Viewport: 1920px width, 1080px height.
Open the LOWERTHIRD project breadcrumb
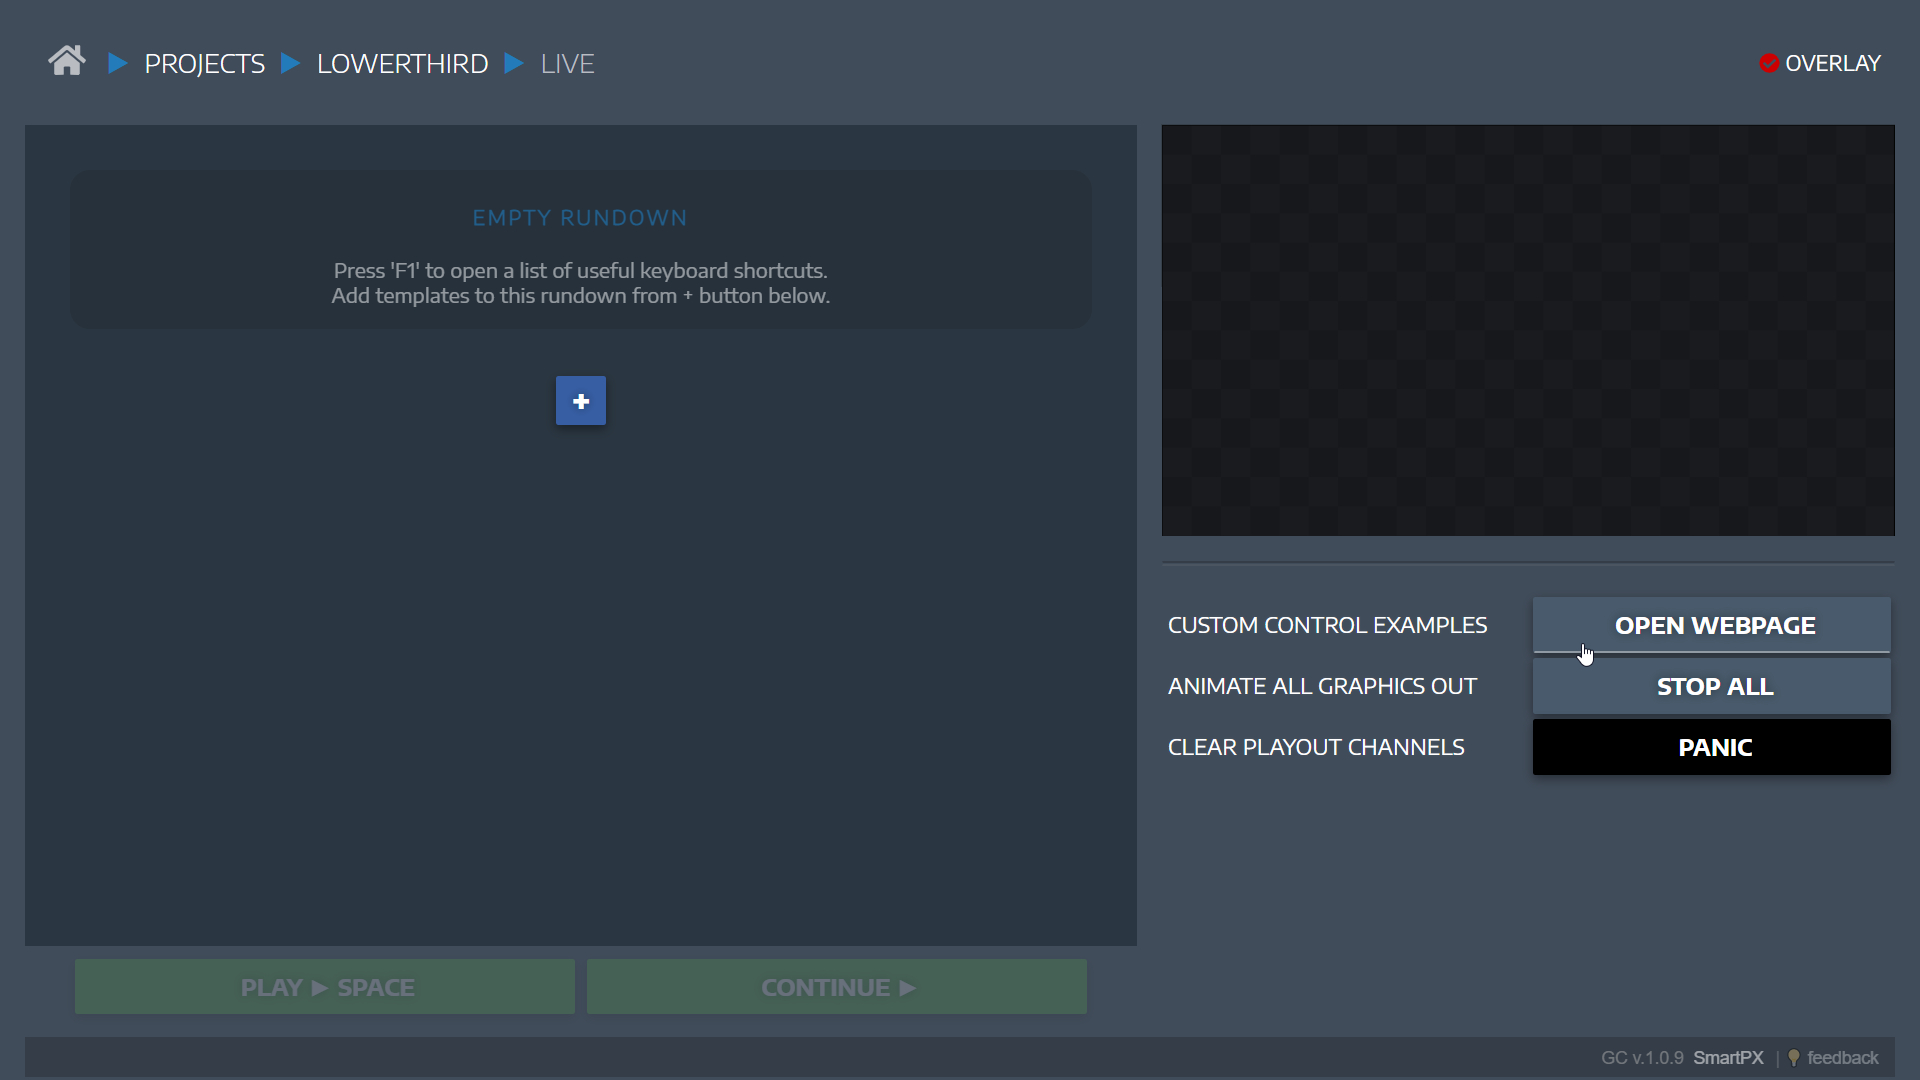click(x=402, y=62)
